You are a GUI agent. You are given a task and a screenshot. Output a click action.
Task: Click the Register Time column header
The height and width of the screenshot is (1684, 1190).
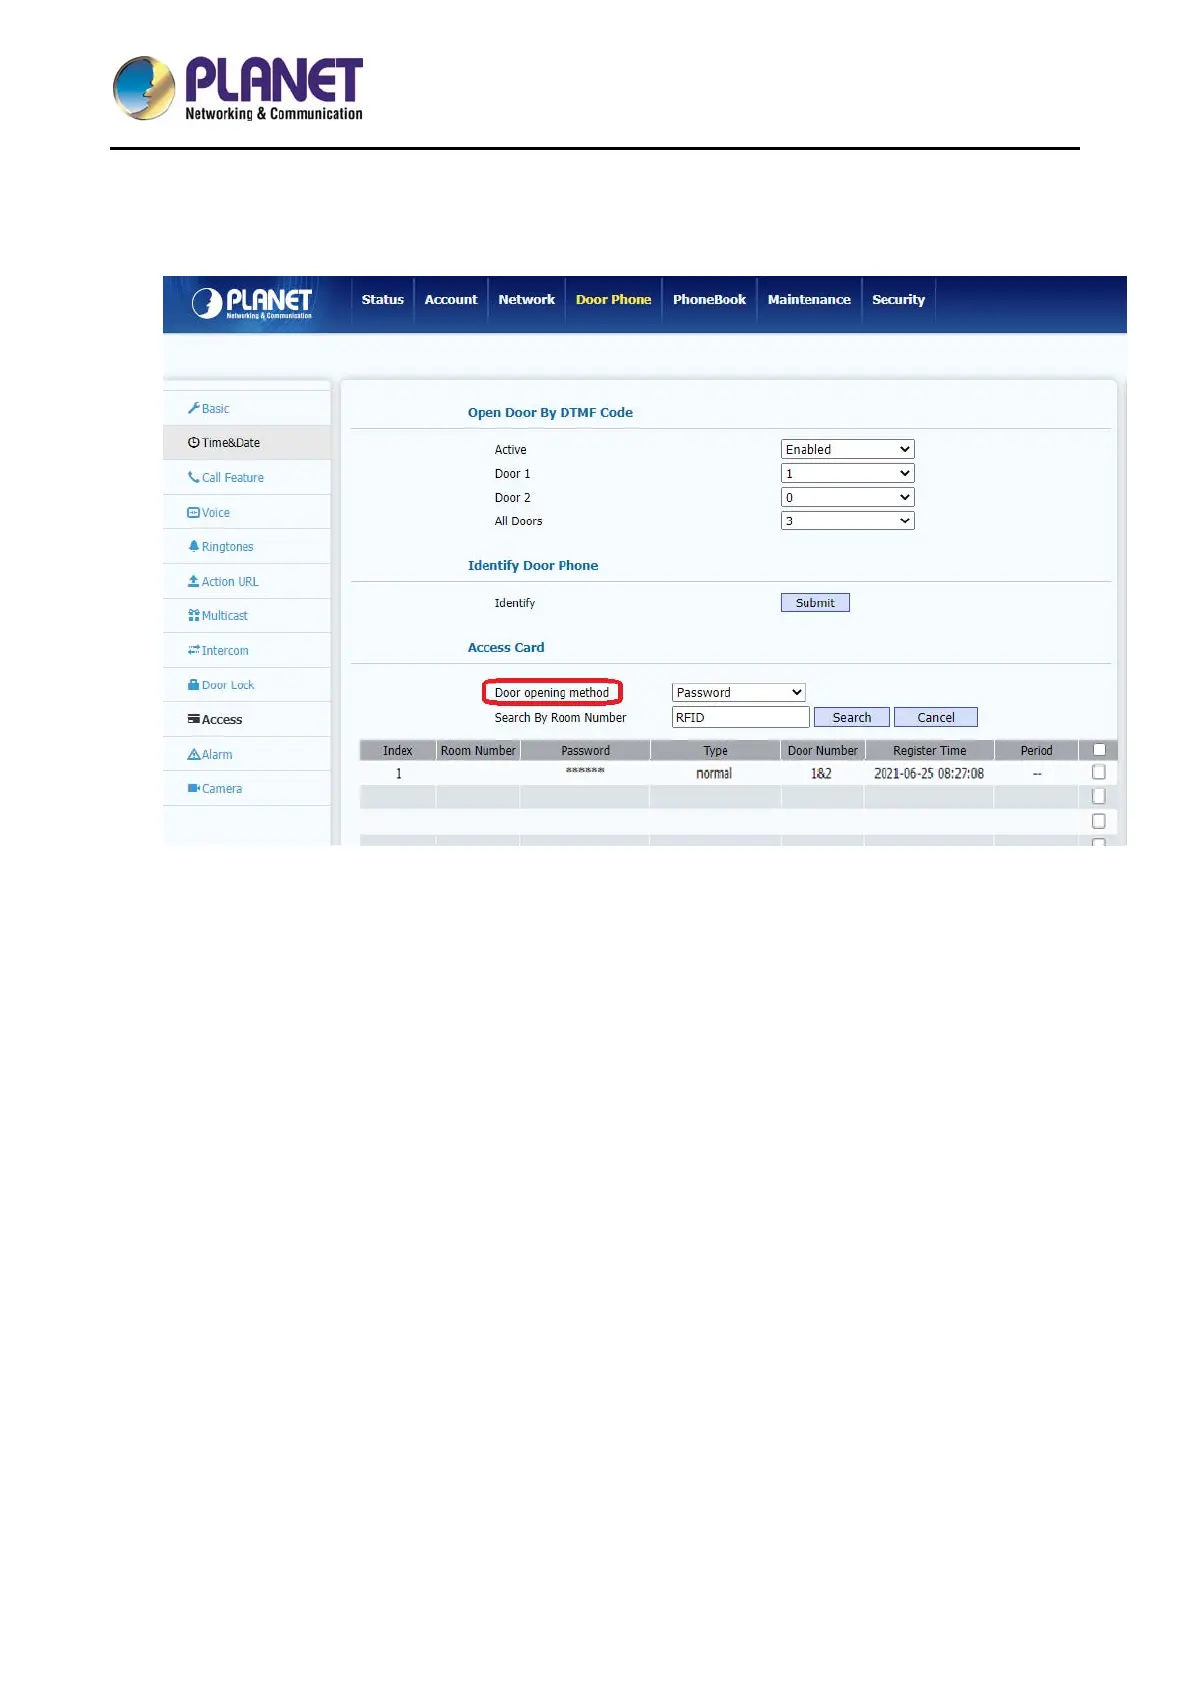pos(930,750)
